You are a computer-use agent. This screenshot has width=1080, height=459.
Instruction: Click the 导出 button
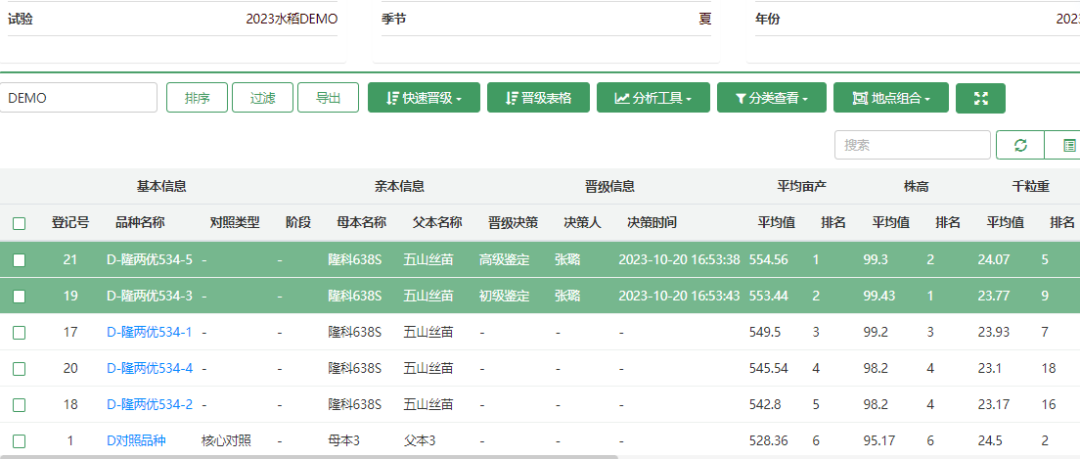[328, 98]
